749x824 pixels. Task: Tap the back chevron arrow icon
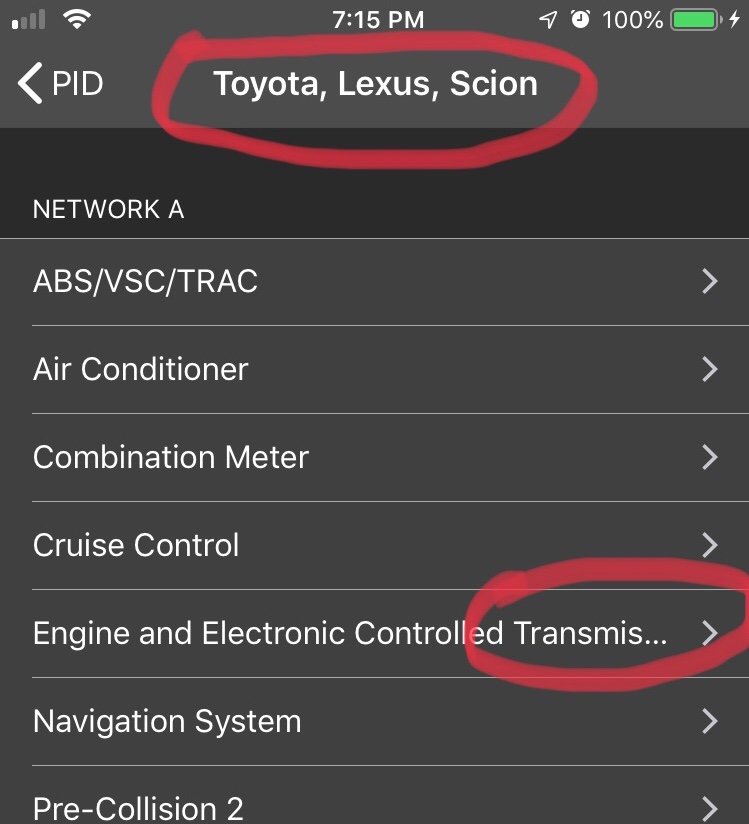[30, 83]
